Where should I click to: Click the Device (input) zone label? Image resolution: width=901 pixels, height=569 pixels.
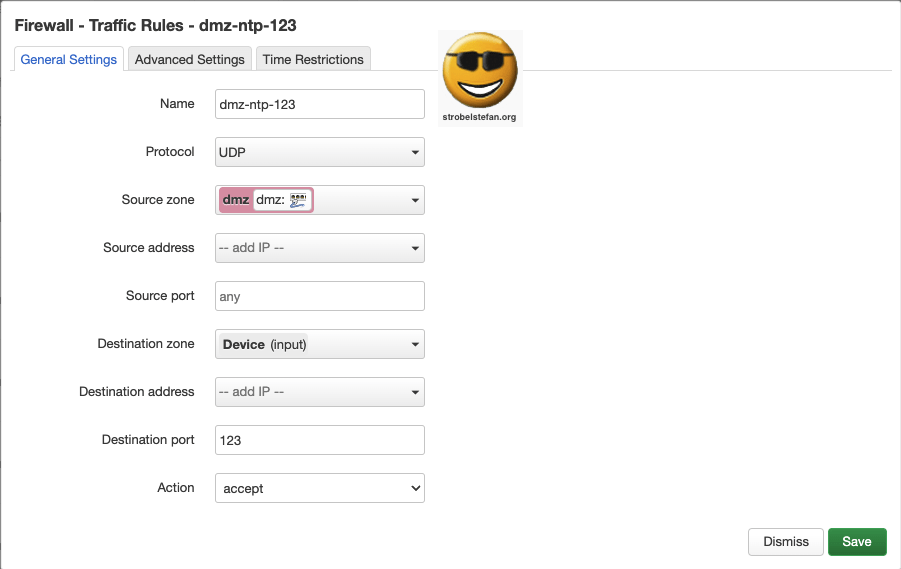click(x=264, y=344)
